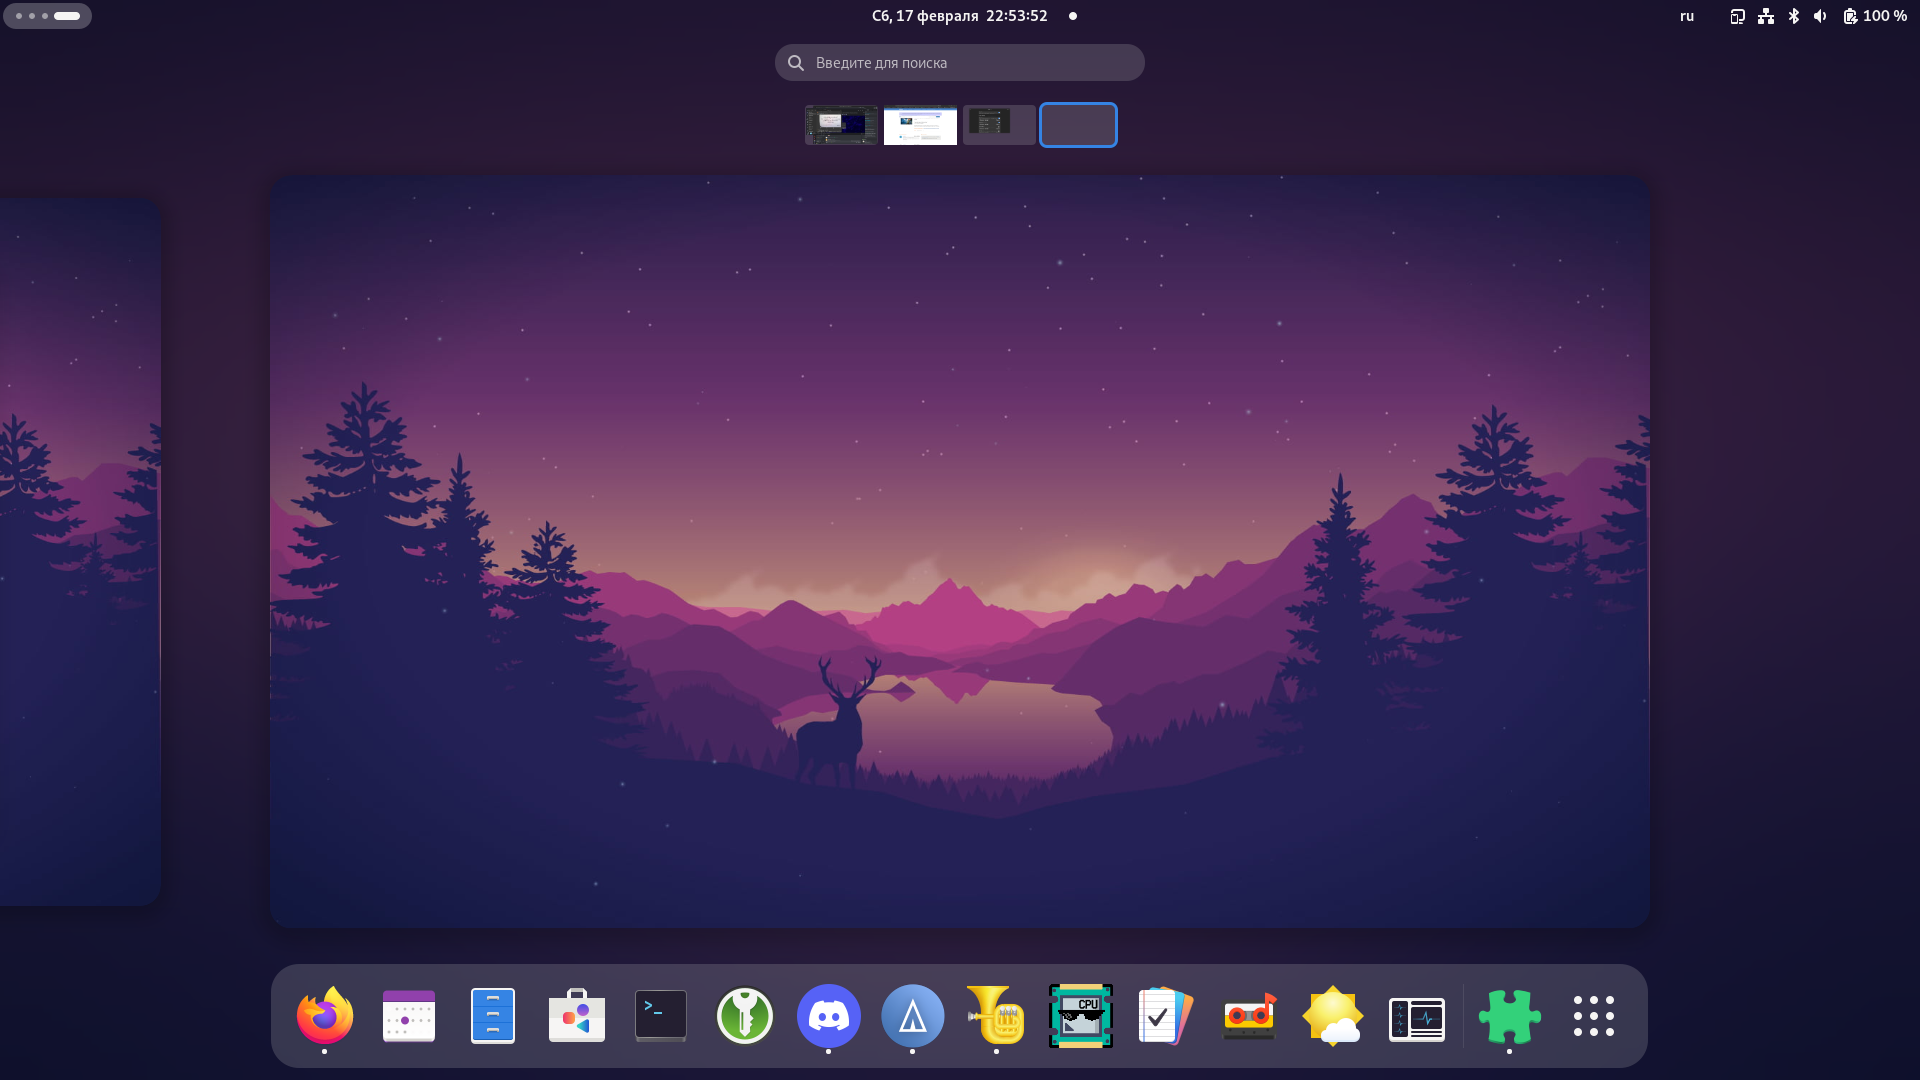Open Discord from the dock
Screen dimensions: 1920x1080
pyautogui.click(x=829, y=1016)
